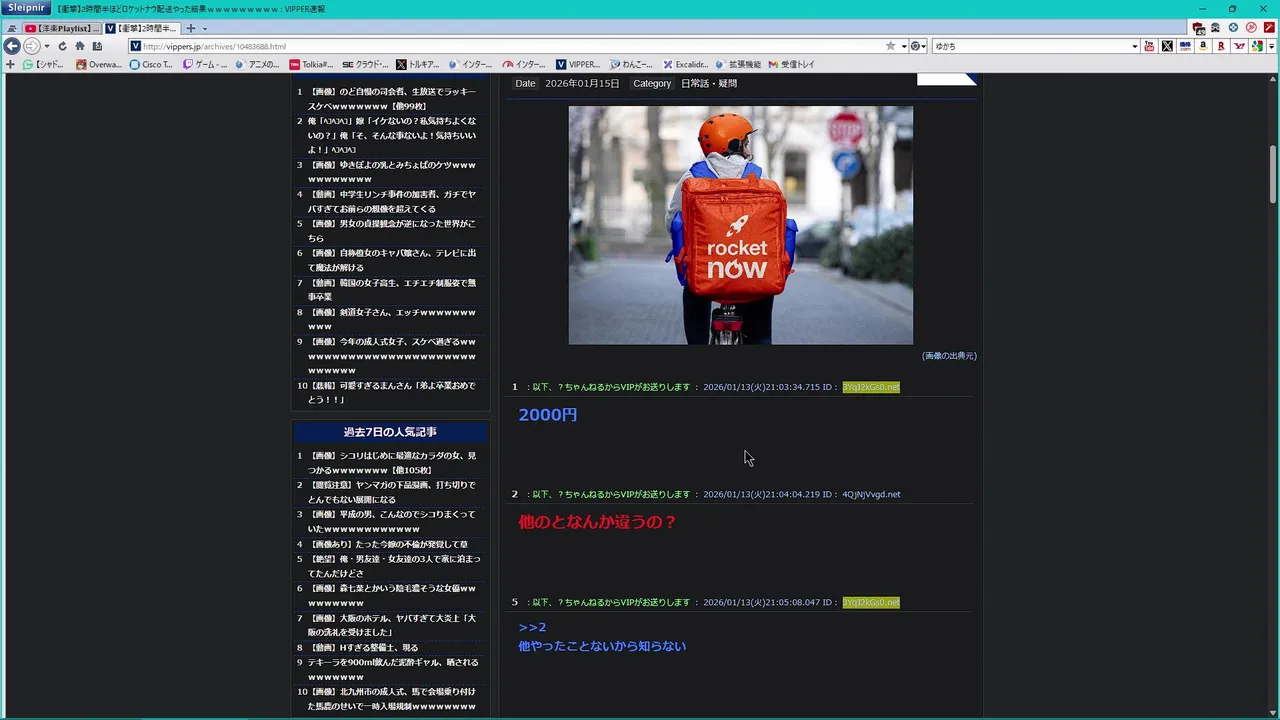Image resolution: width=1280 pixels, height=720 pixels.
Task: Click the ID 4QjNjVvgd.net on post 2
Action: point(871,494)
